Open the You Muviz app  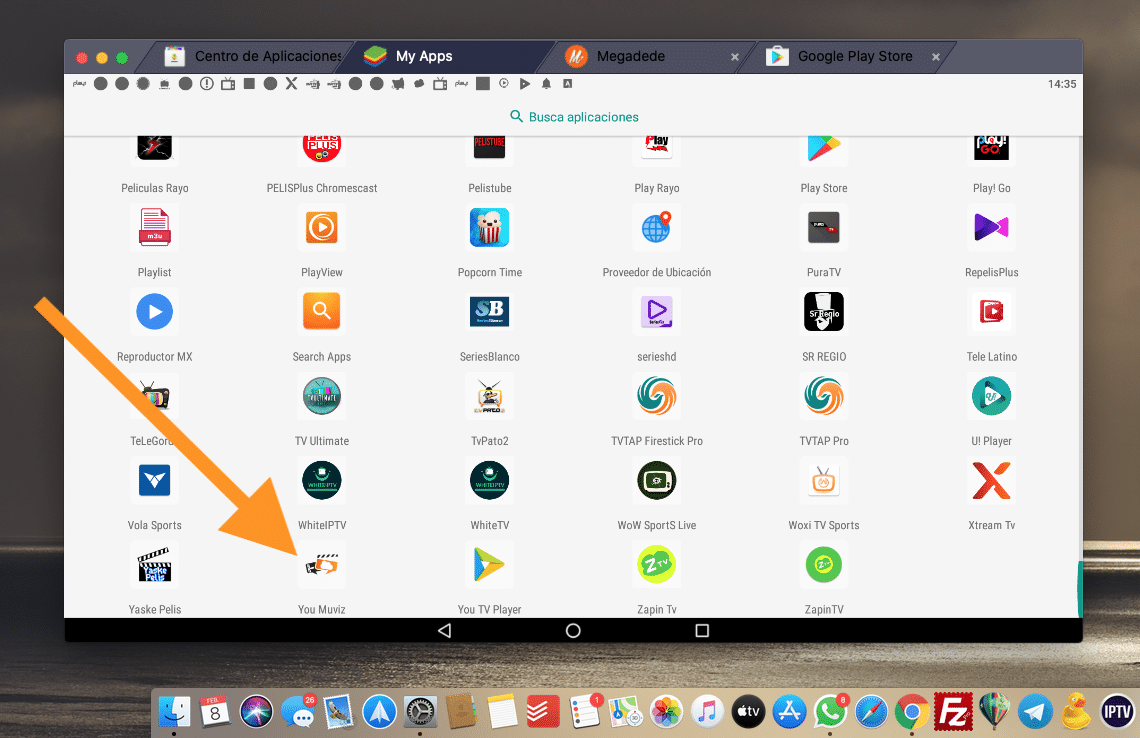pos(321,566)
